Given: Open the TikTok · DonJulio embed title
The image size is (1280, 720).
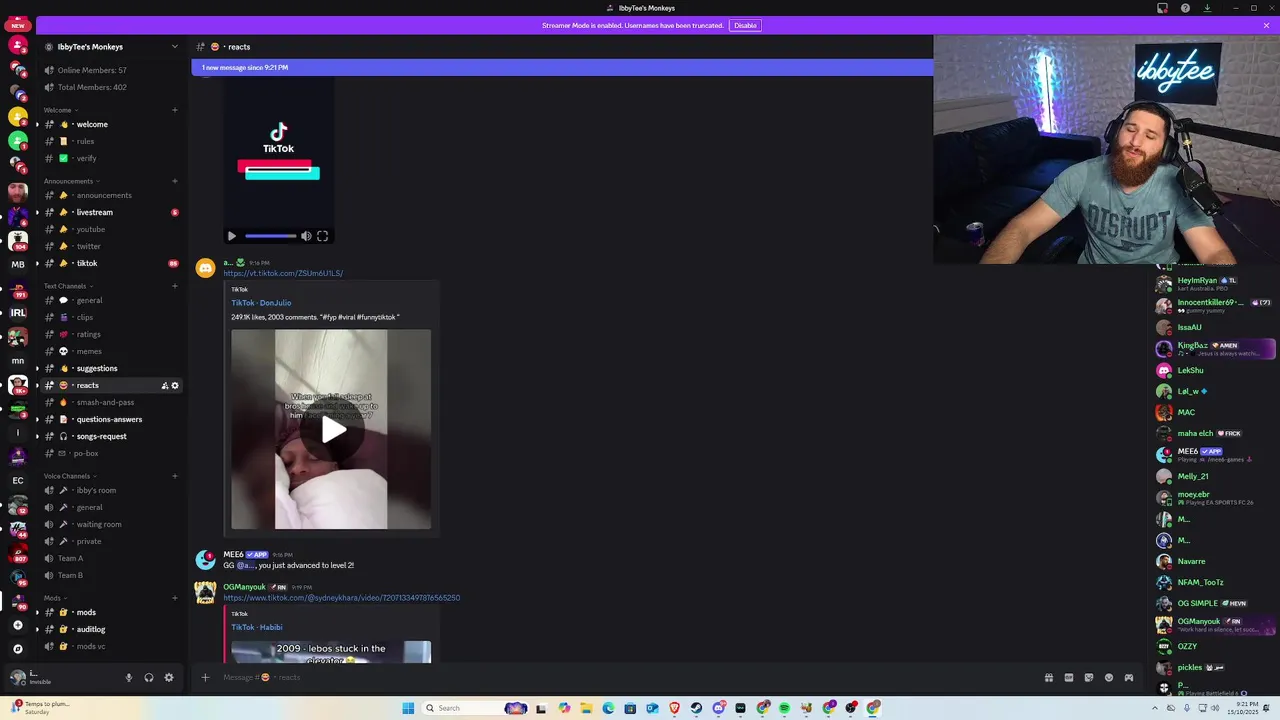Looking at the screenshot, I should coord(261,302).
